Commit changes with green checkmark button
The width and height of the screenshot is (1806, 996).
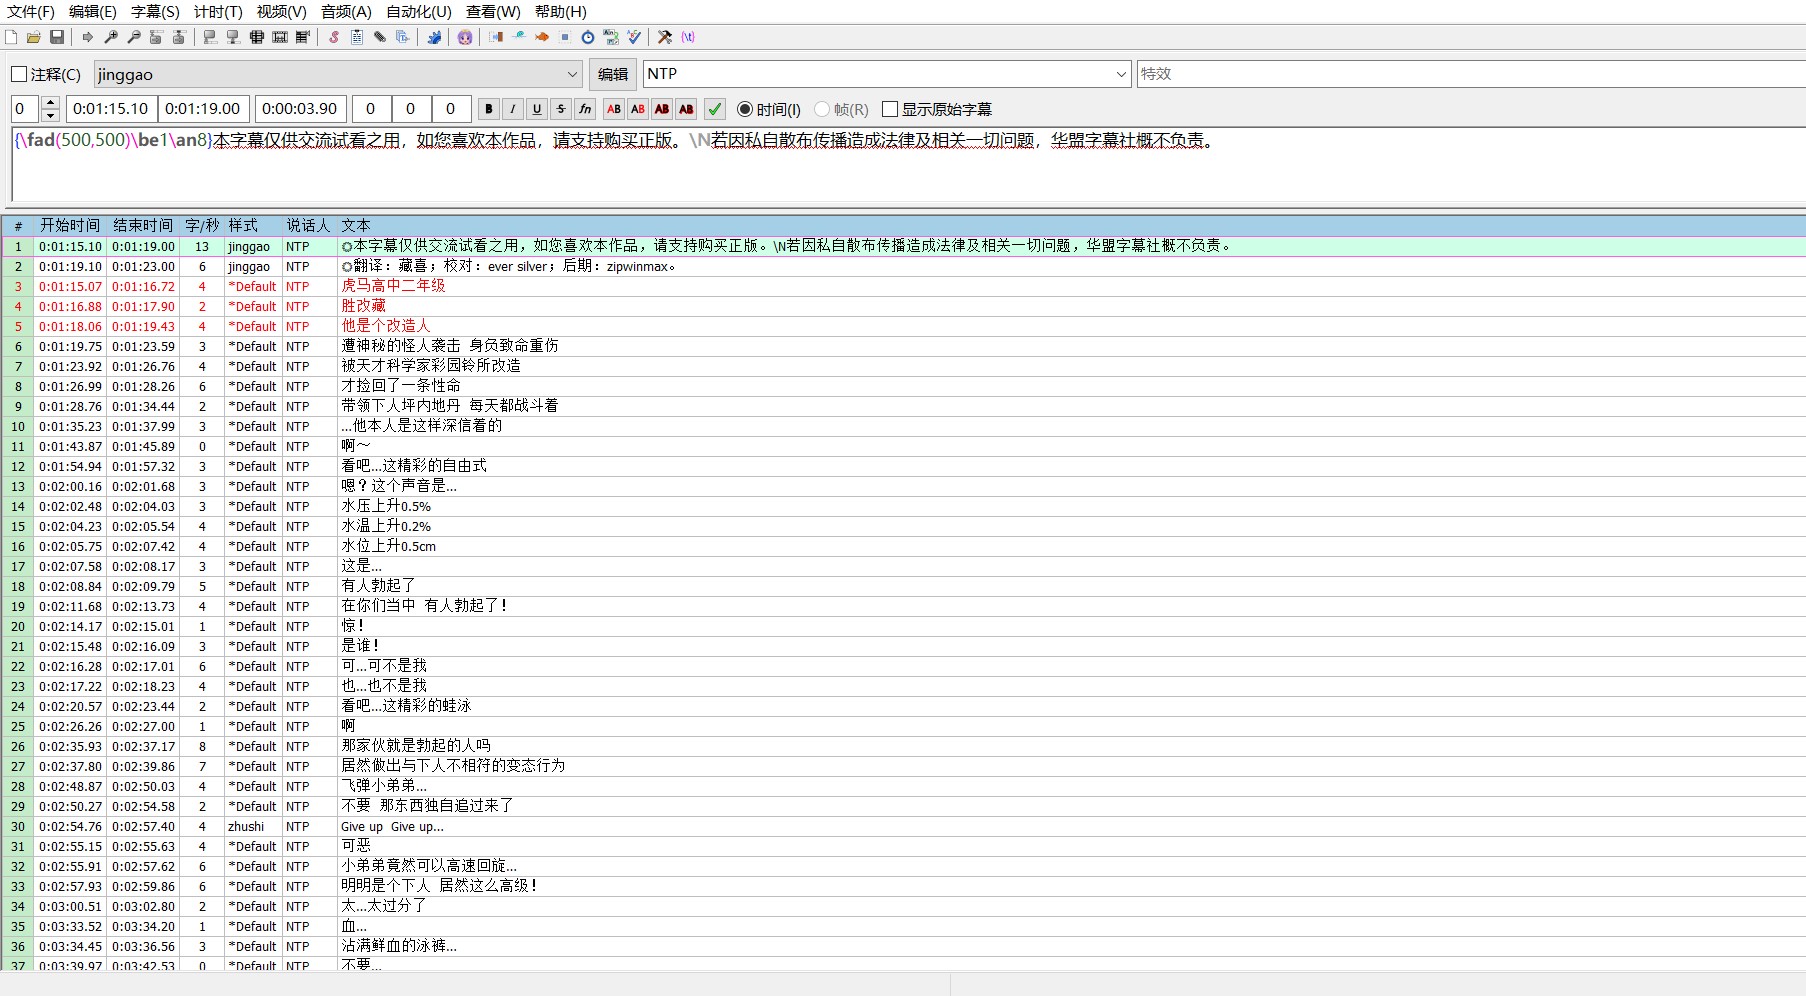tap(715, 109)
